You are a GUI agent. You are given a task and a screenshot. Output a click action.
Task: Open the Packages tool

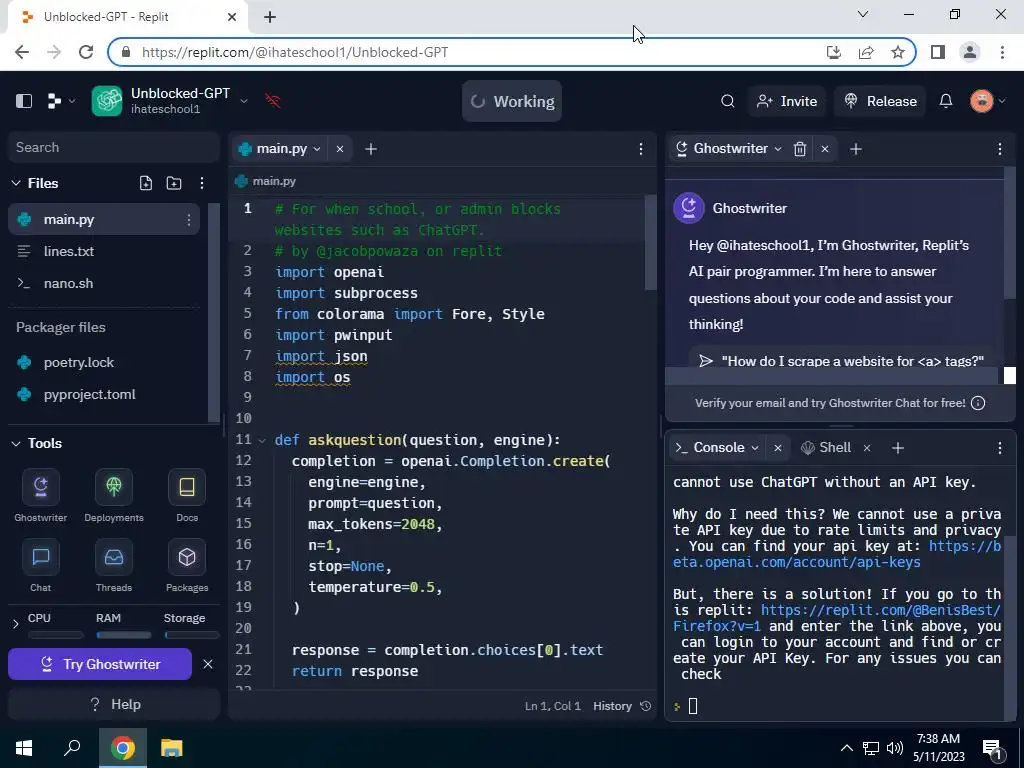click(x=187, y=566)
